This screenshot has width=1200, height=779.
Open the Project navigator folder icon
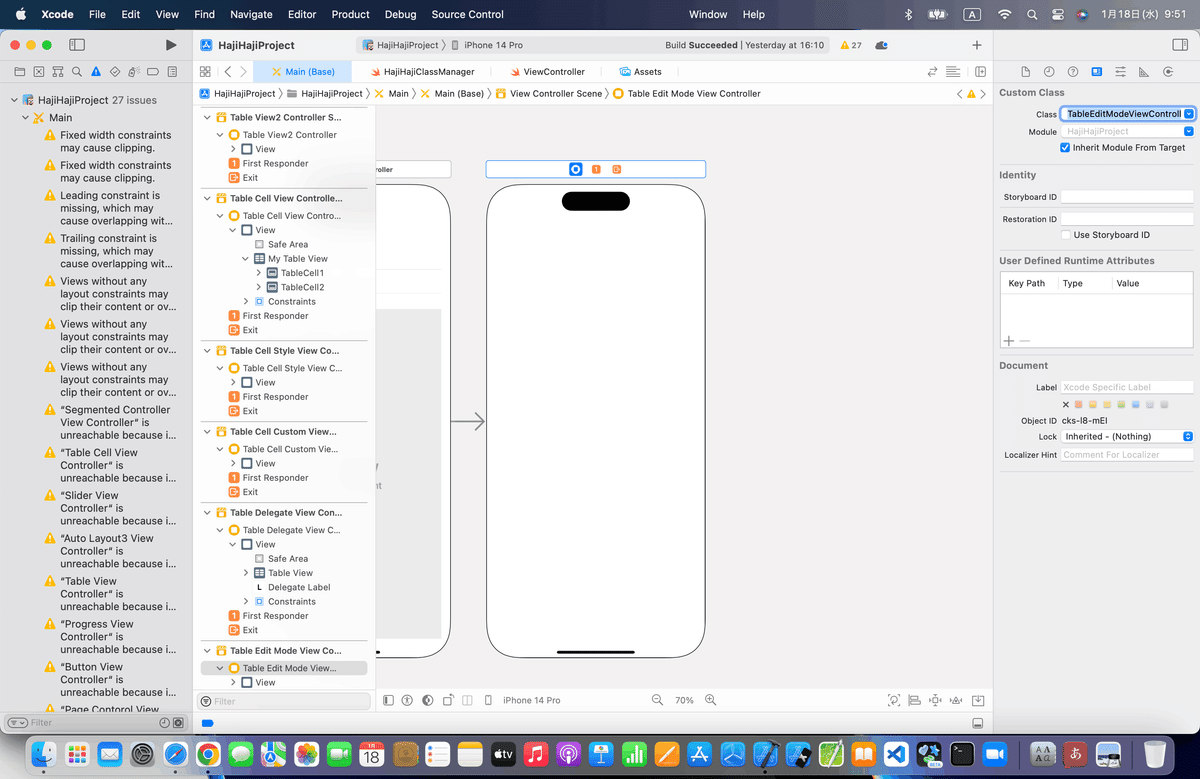tap(18, 72)
